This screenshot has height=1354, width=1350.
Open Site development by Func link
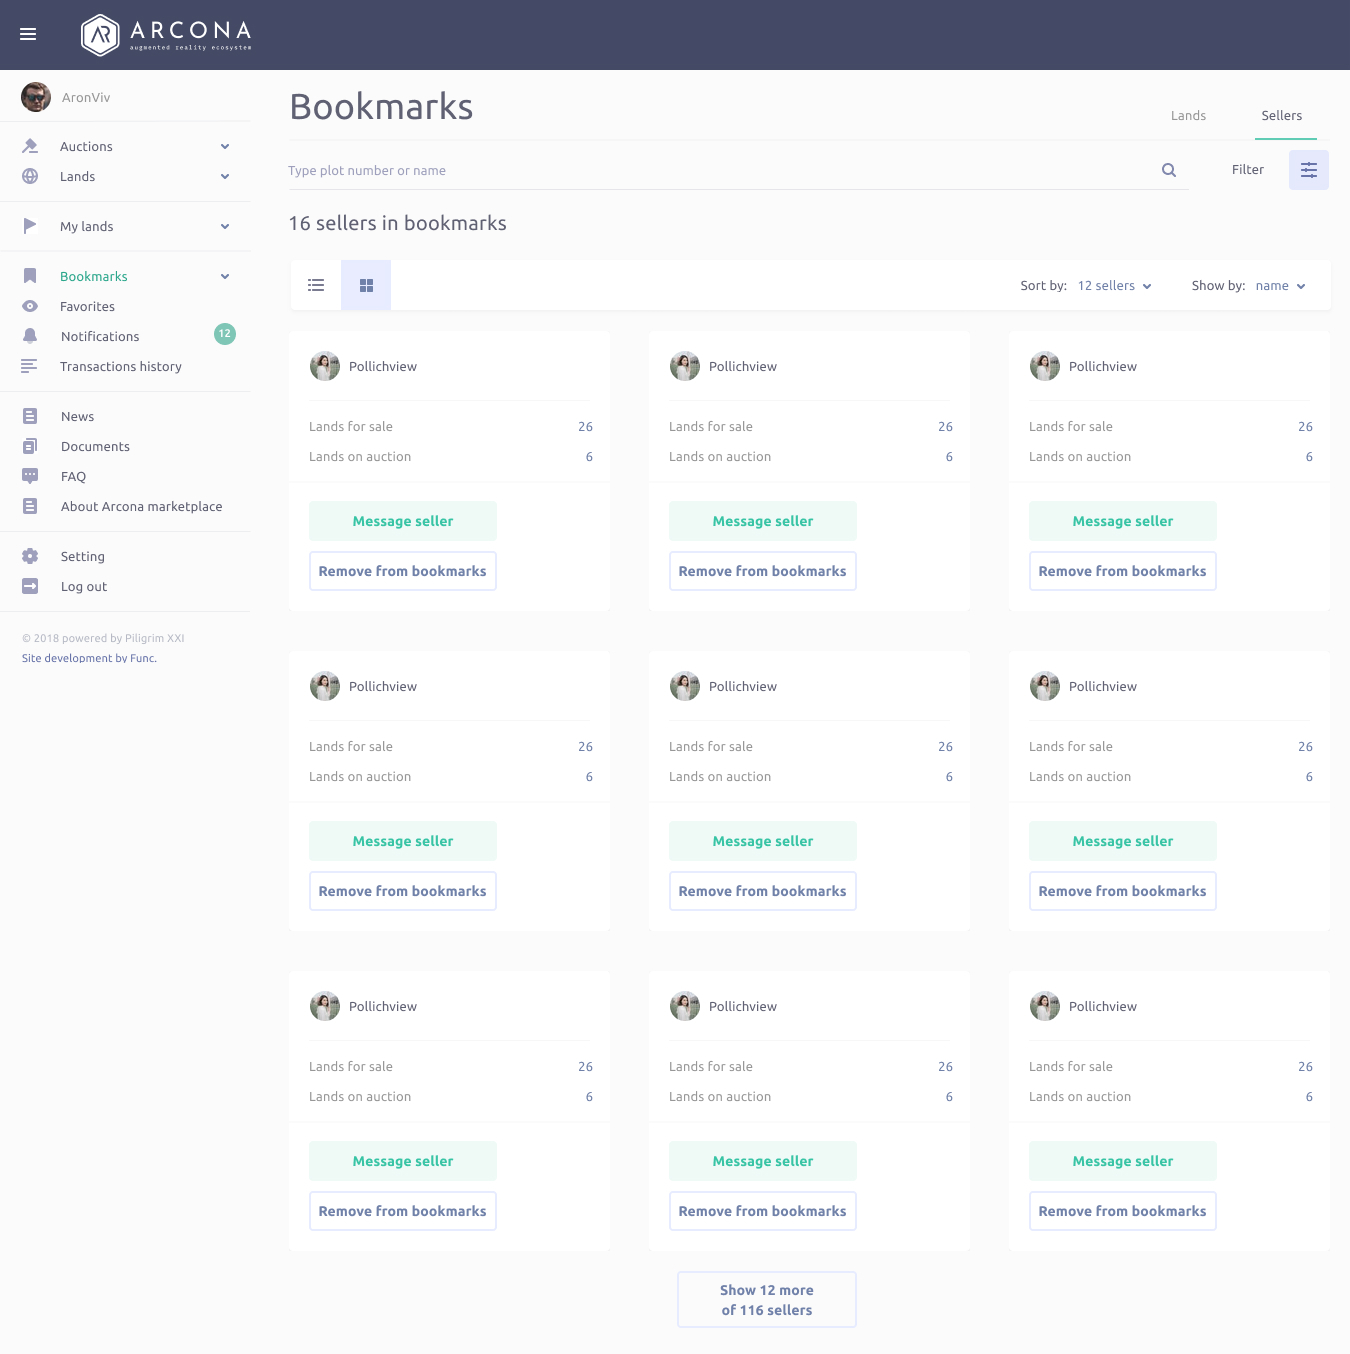pyautogui.click(x=89, y=658)
